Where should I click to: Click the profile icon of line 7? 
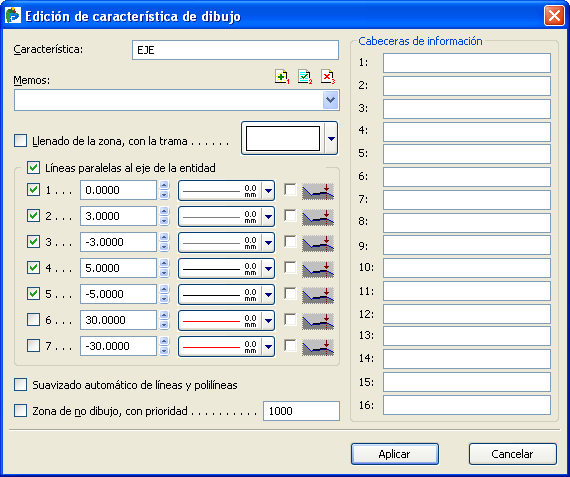point(318,347)
